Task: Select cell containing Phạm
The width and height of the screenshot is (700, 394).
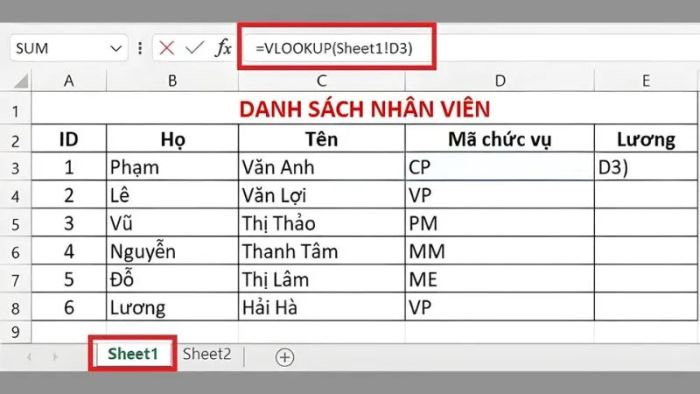Action: tap(172, 167)
